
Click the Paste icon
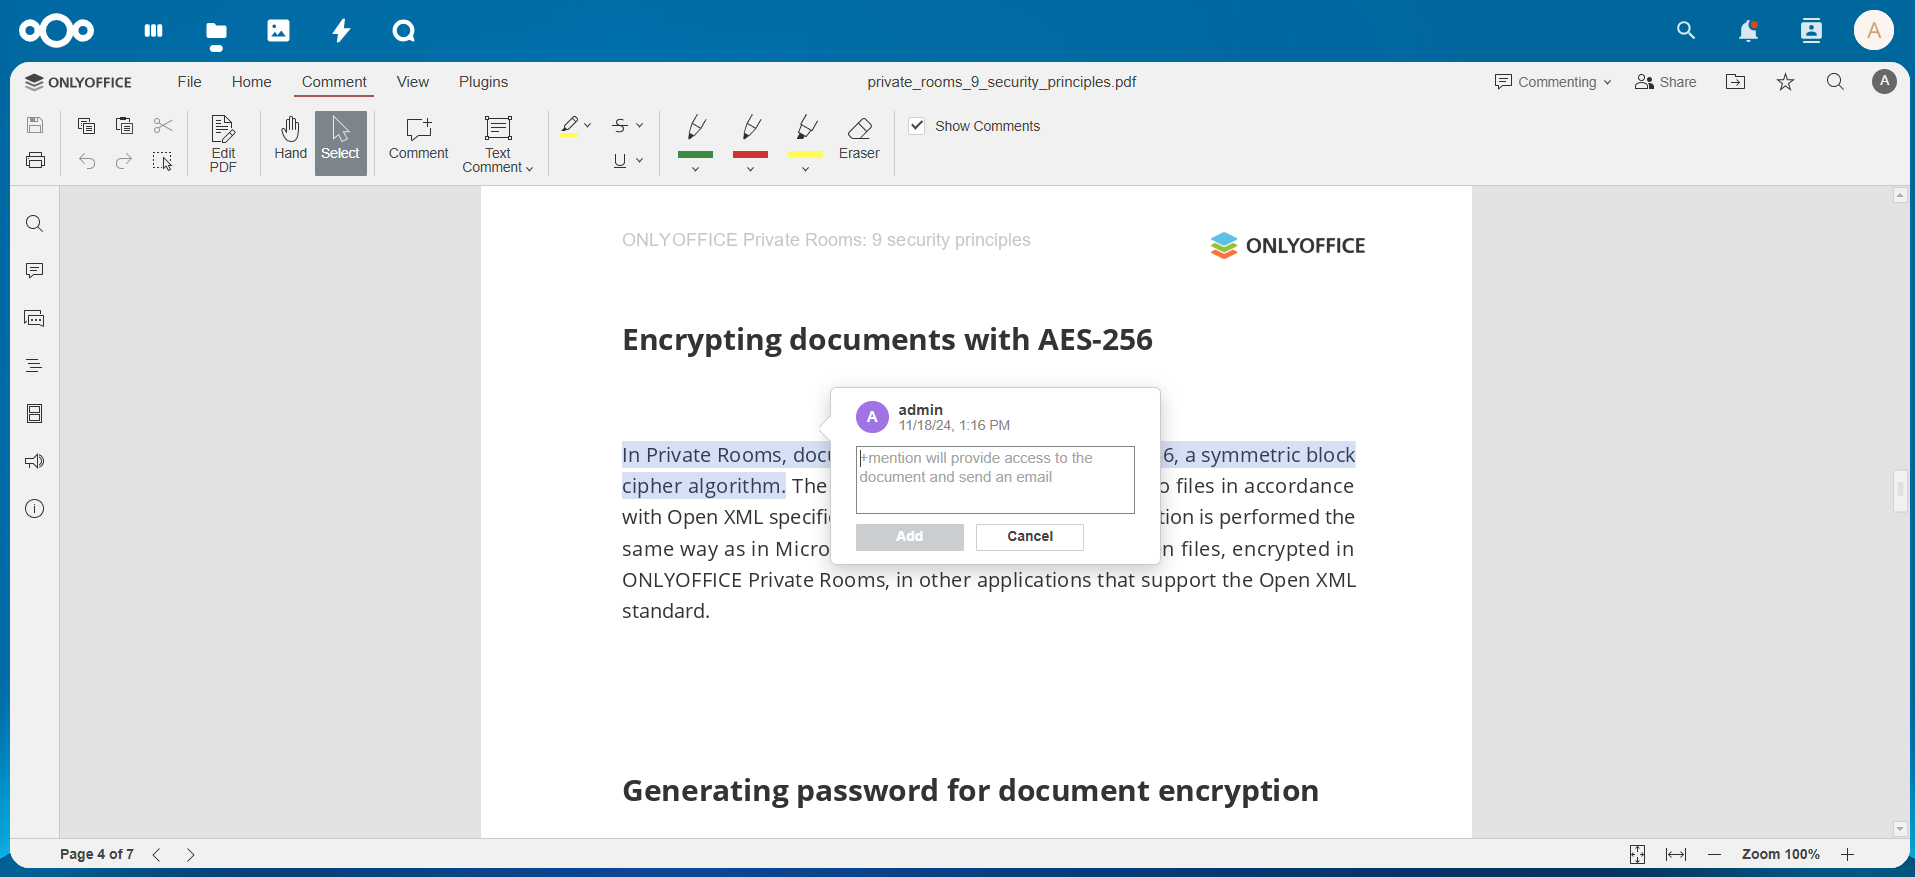[x=124, y=125]
